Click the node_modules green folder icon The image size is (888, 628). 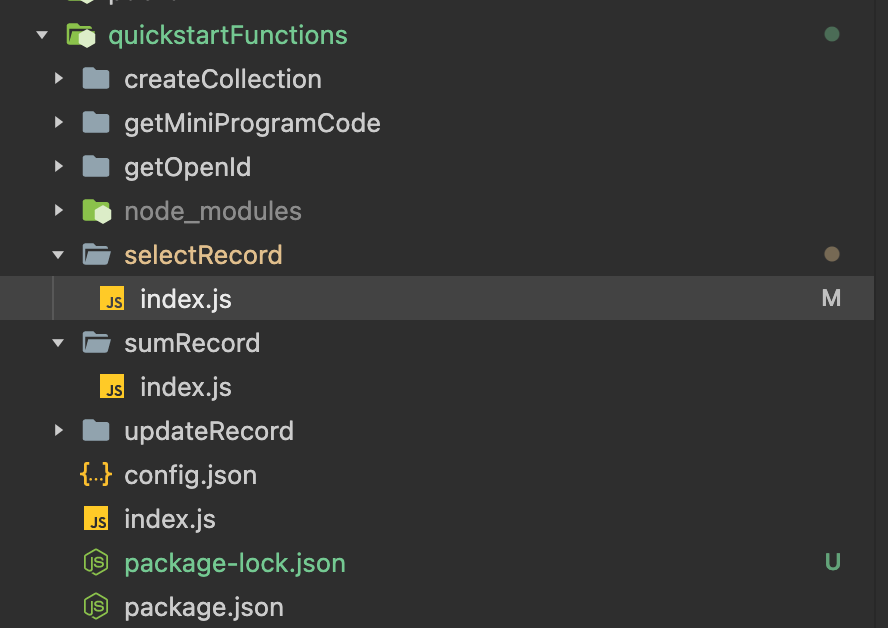click(x=96, y=211)
